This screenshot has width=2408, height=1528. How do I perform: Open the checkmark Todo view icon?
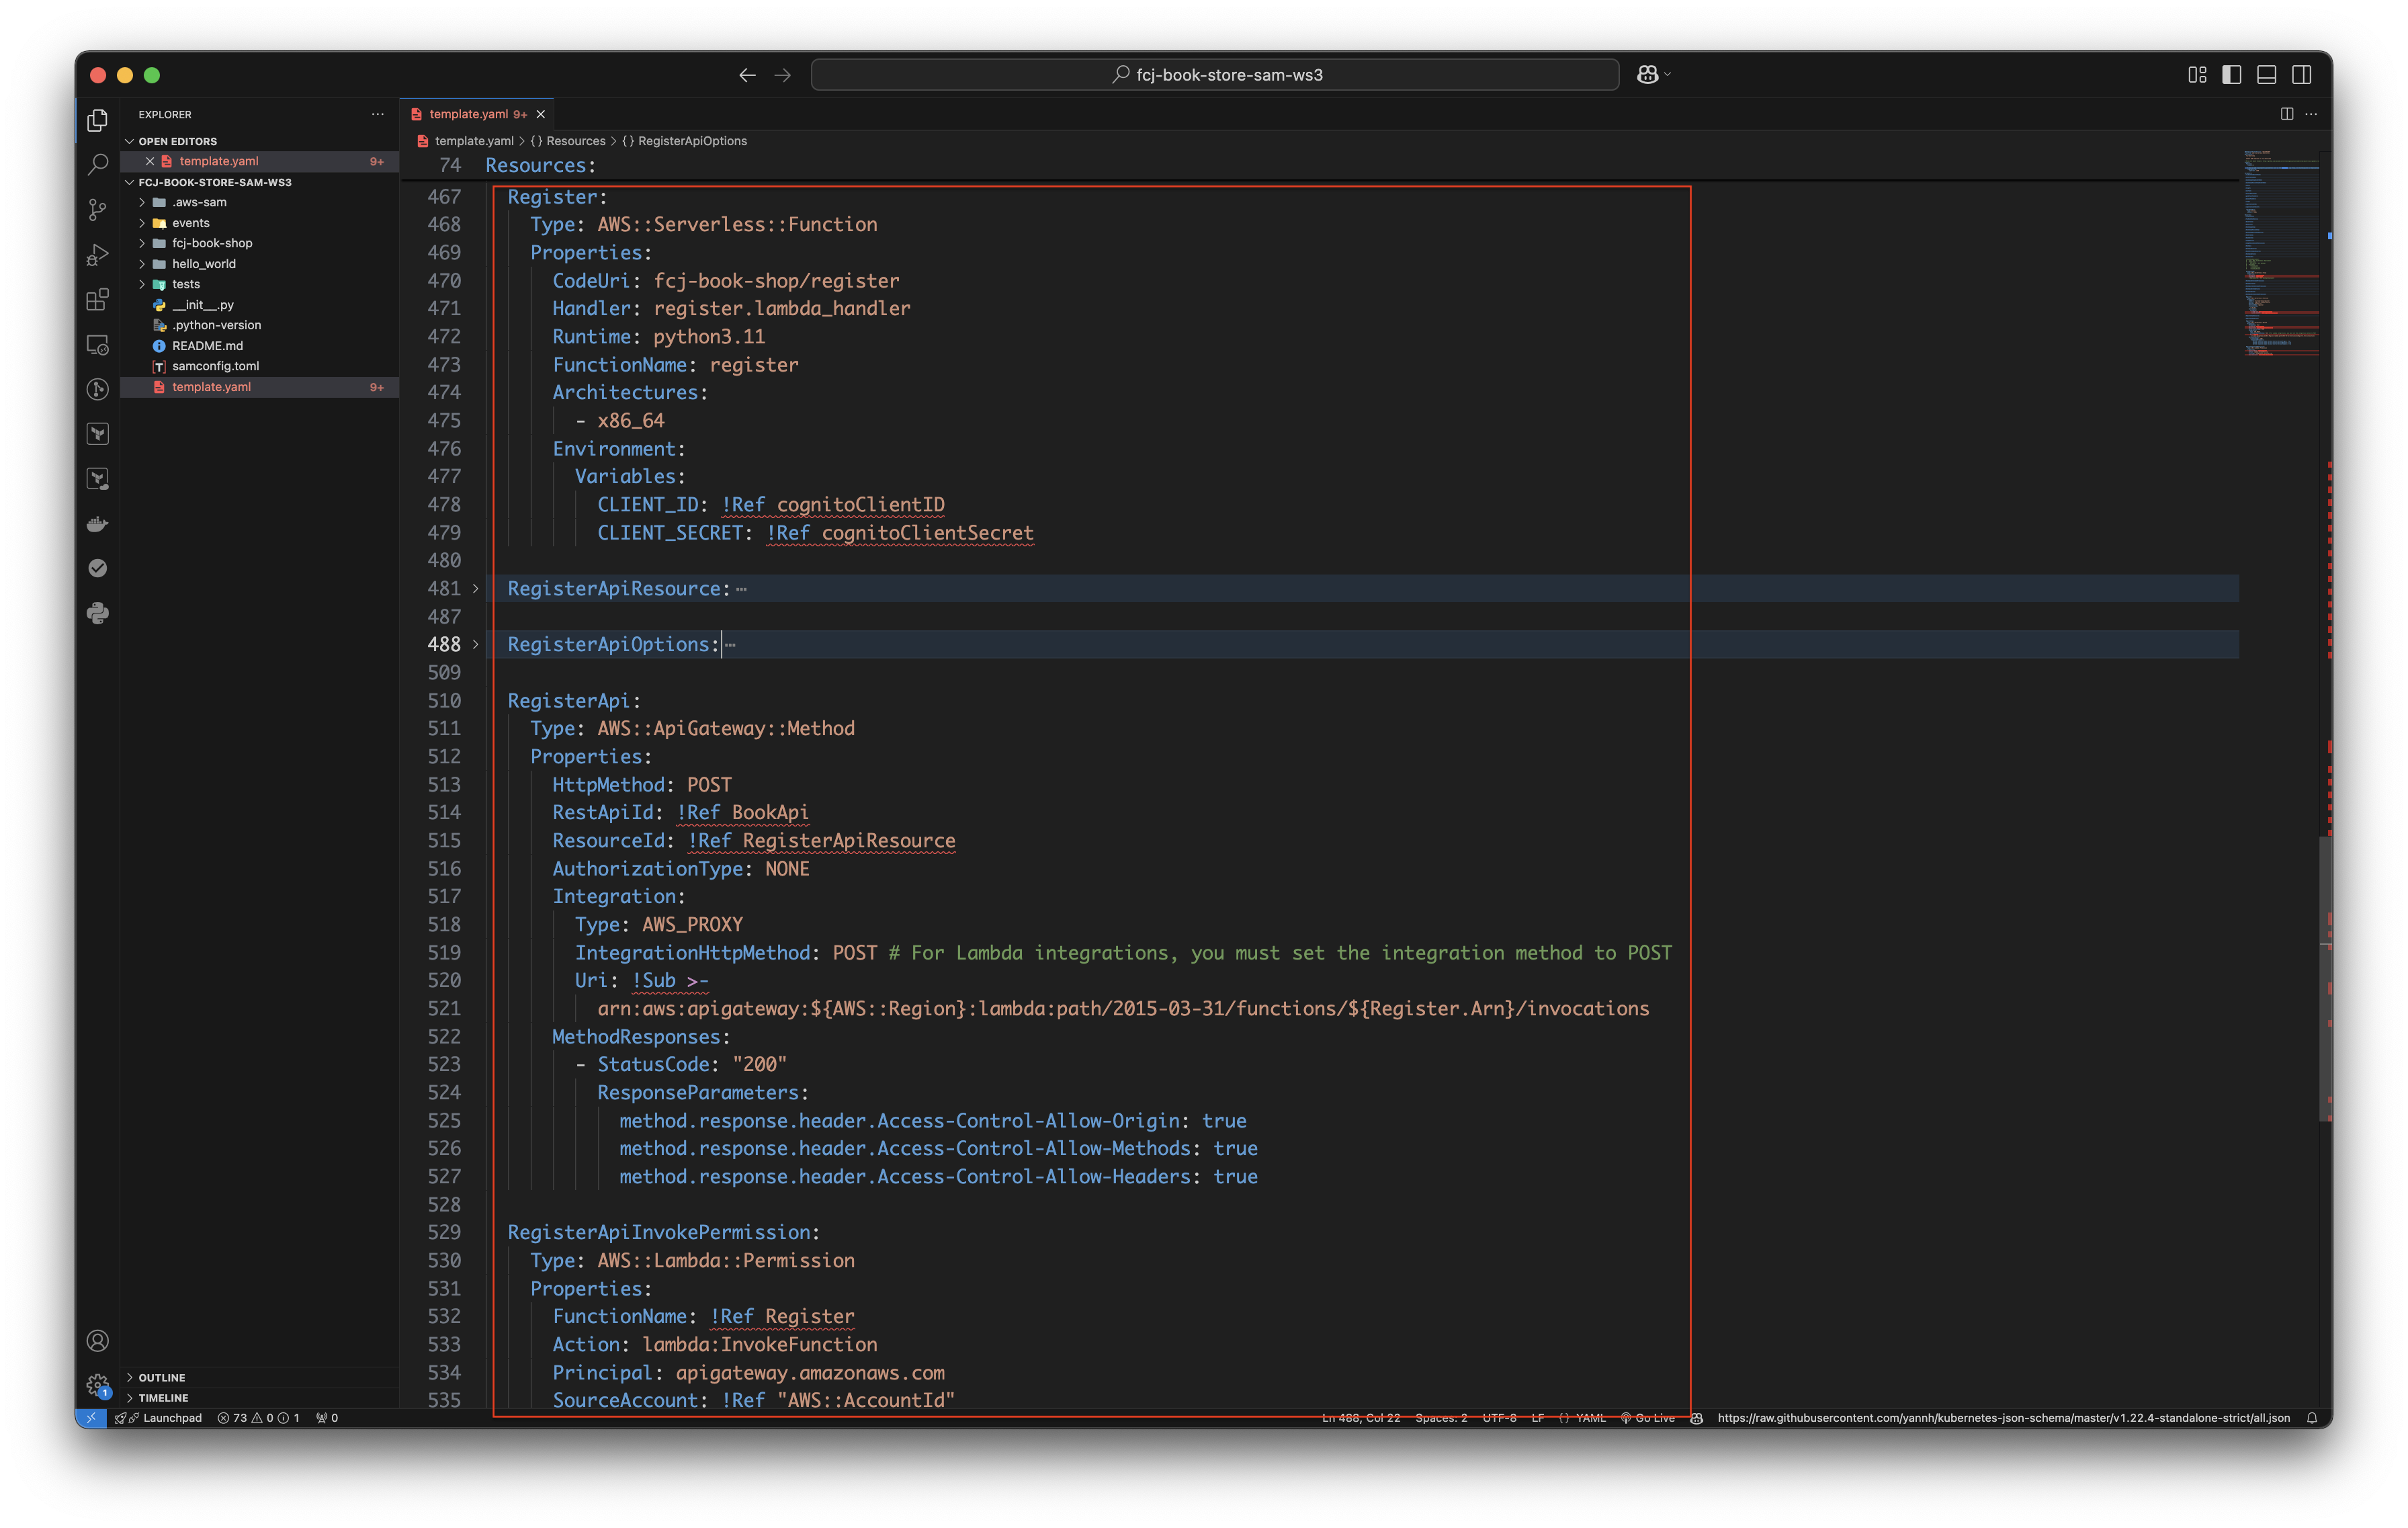97,568
